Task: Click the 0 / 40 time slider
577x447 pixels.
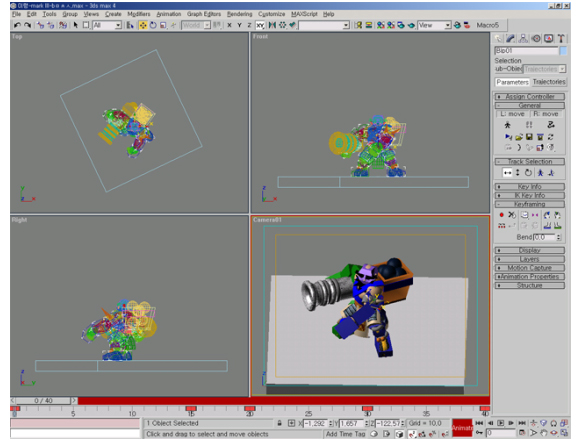Action: tap(43, 400)
